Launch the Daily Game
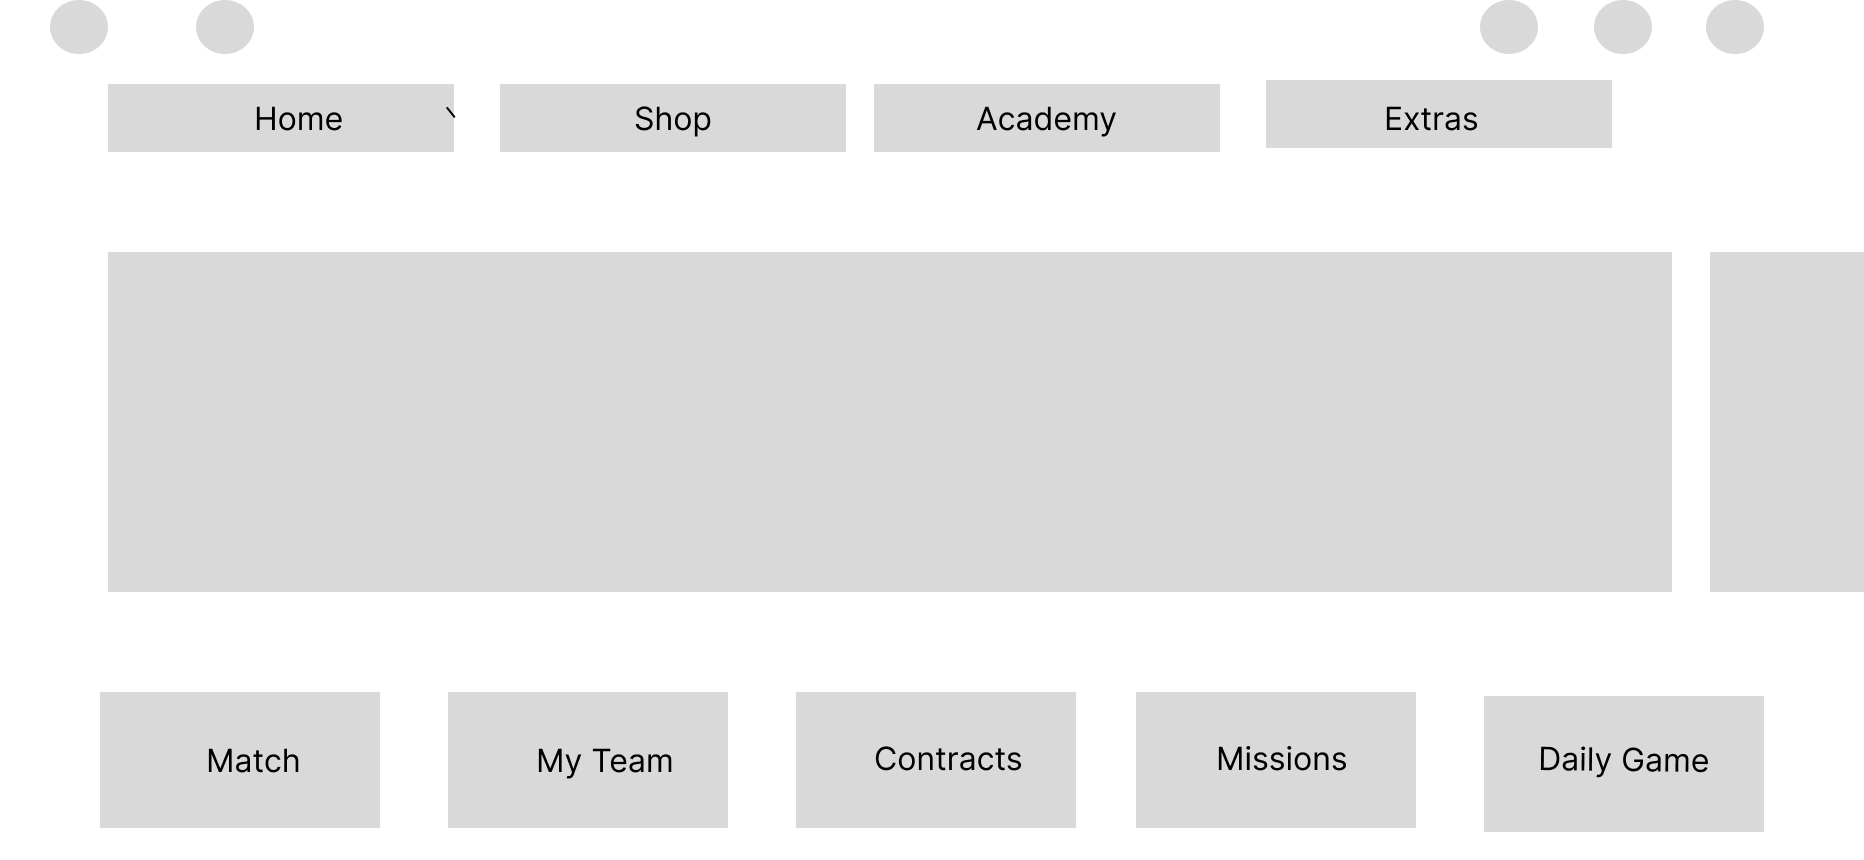Image resolution: width=1864 pixels, height=860 pixels. coord(1623,760)
